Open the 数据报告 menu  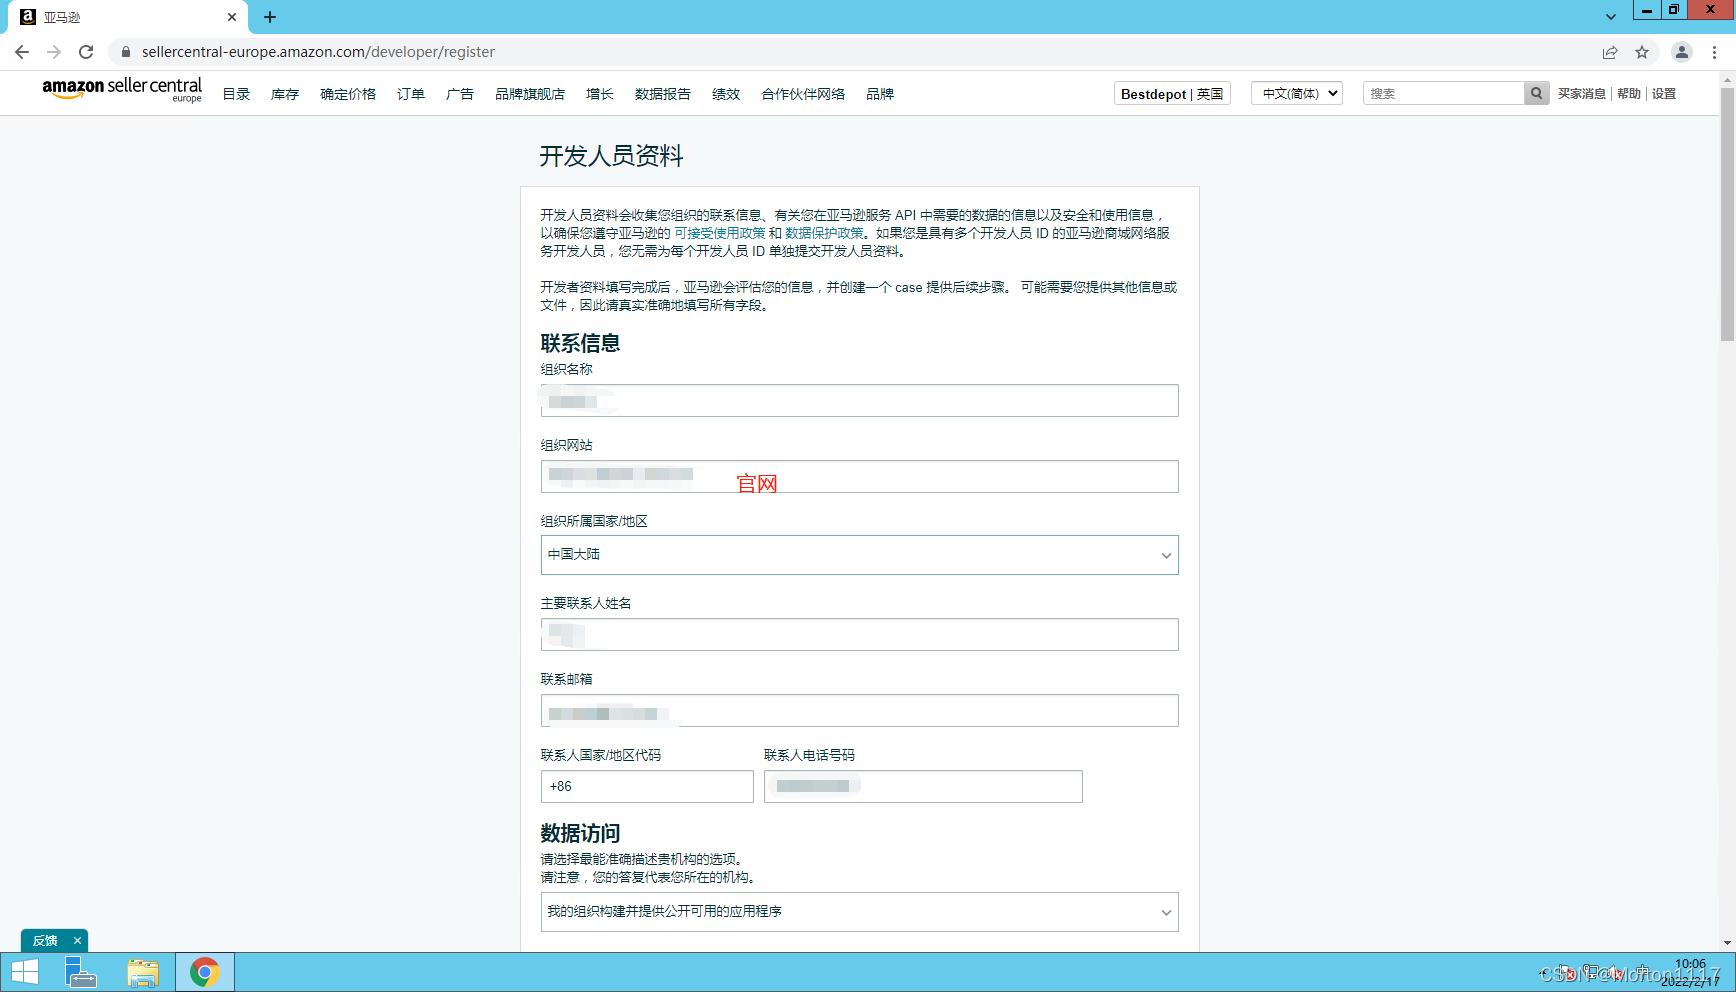(663, 94)
